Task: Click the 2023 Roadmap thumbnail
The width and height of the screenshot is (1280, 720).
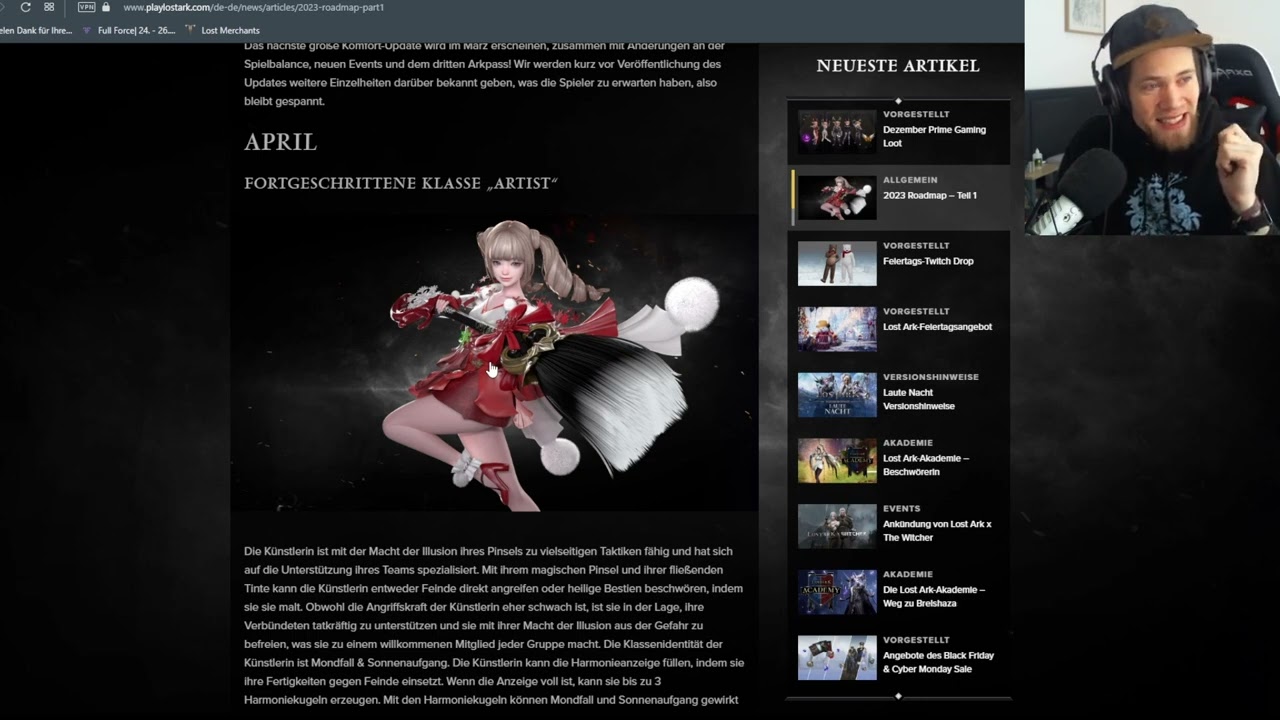Action: click(837, 197)
